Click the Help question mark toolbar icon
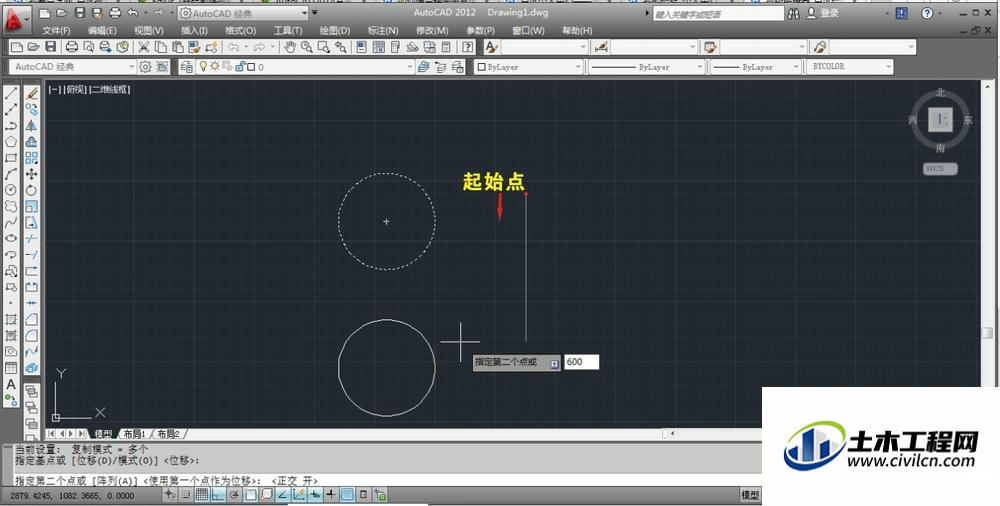This screenshot has width=1000, height=506. [468, 47]
